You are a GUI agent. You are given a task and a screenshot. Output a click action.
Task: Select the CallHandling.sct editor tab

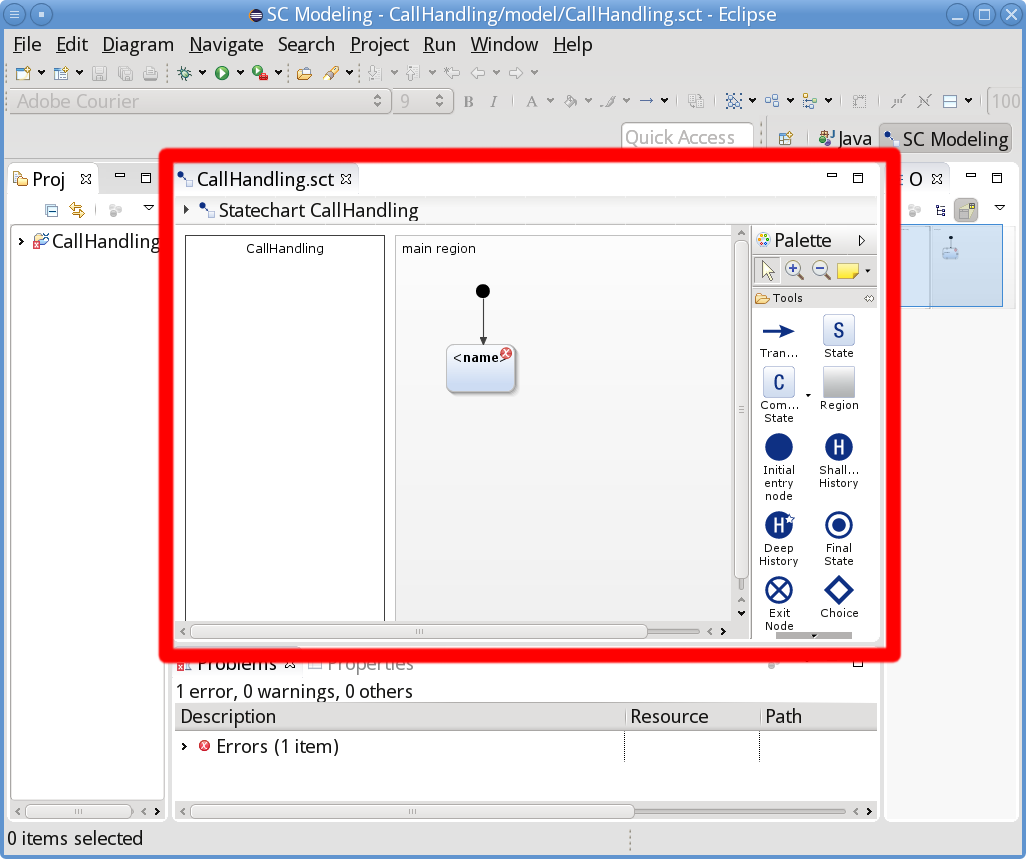[265, 179]
